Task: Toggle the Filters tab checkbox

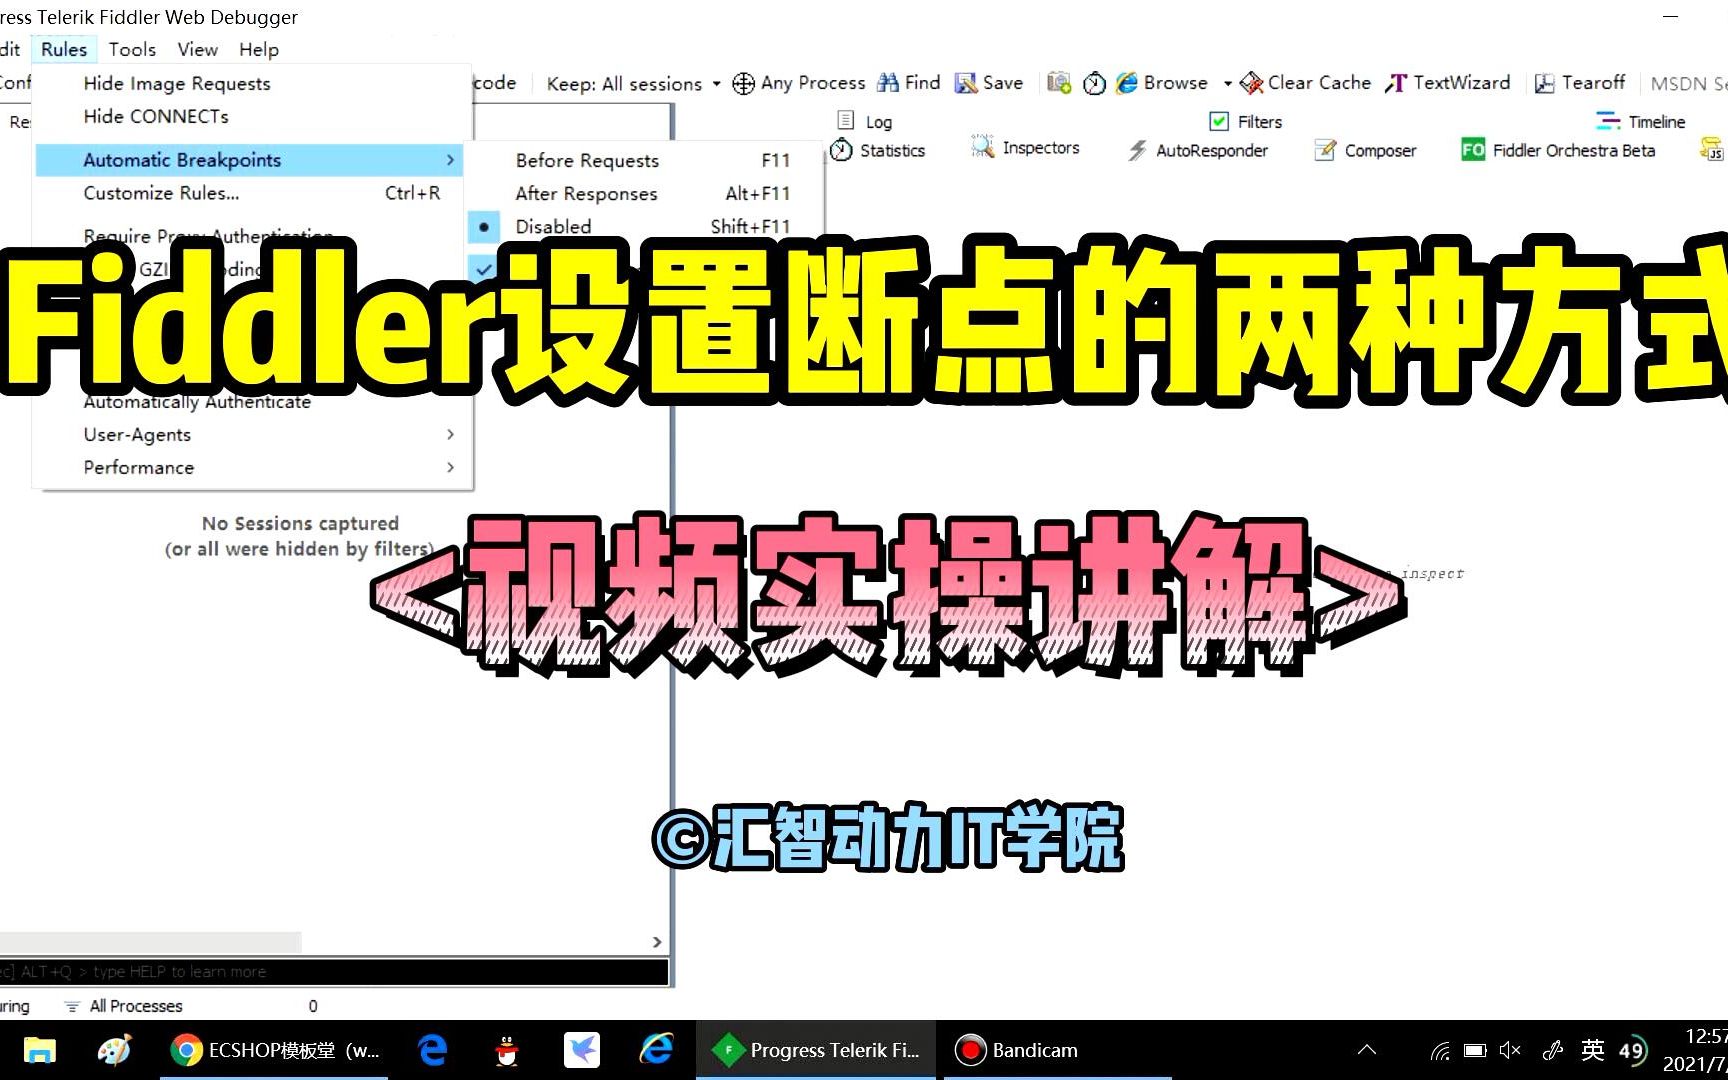Action: pyautogui.click(x=1219, y=121)
